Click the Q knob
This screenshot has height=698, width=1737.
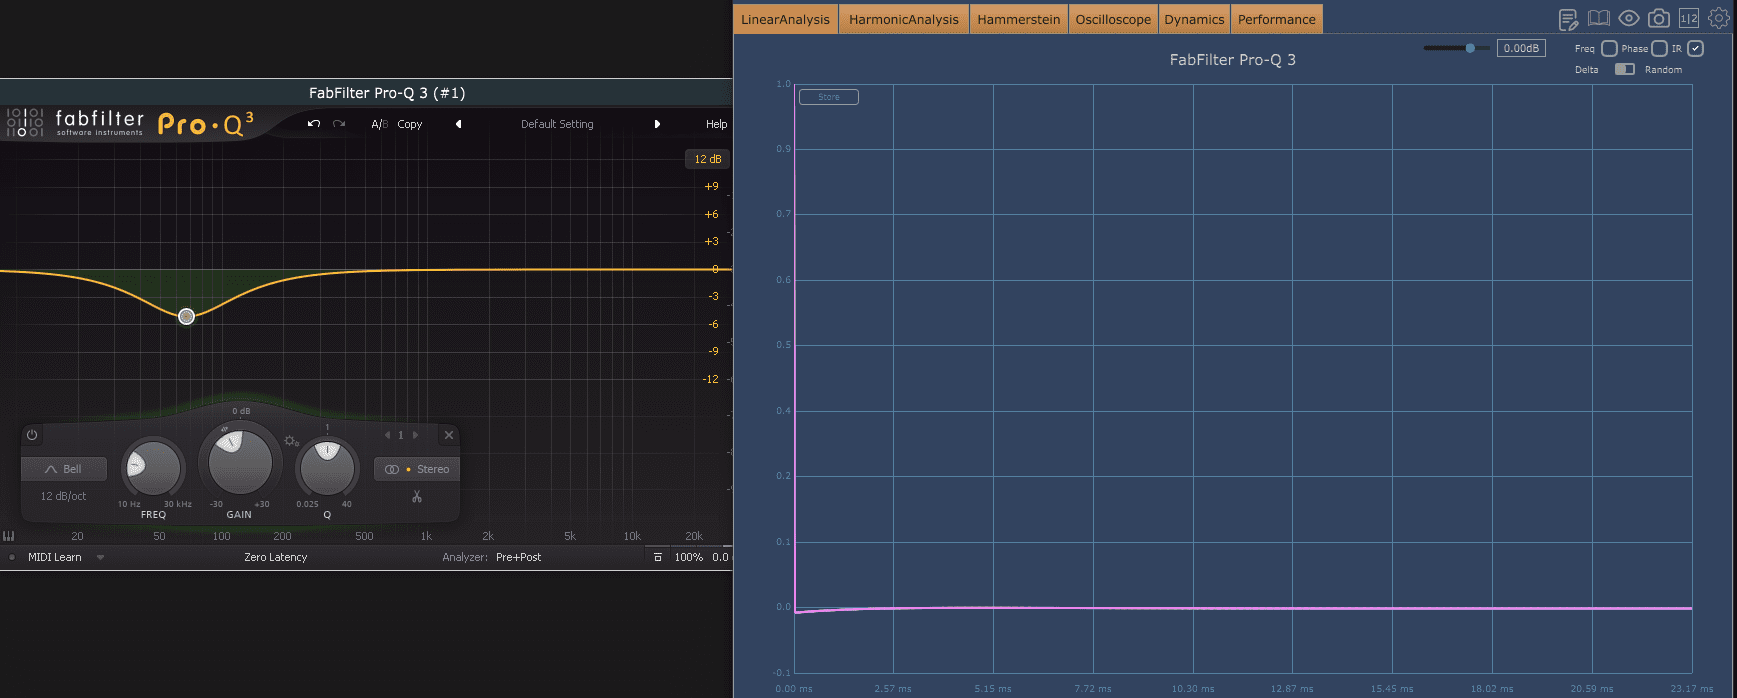[327, 468]
